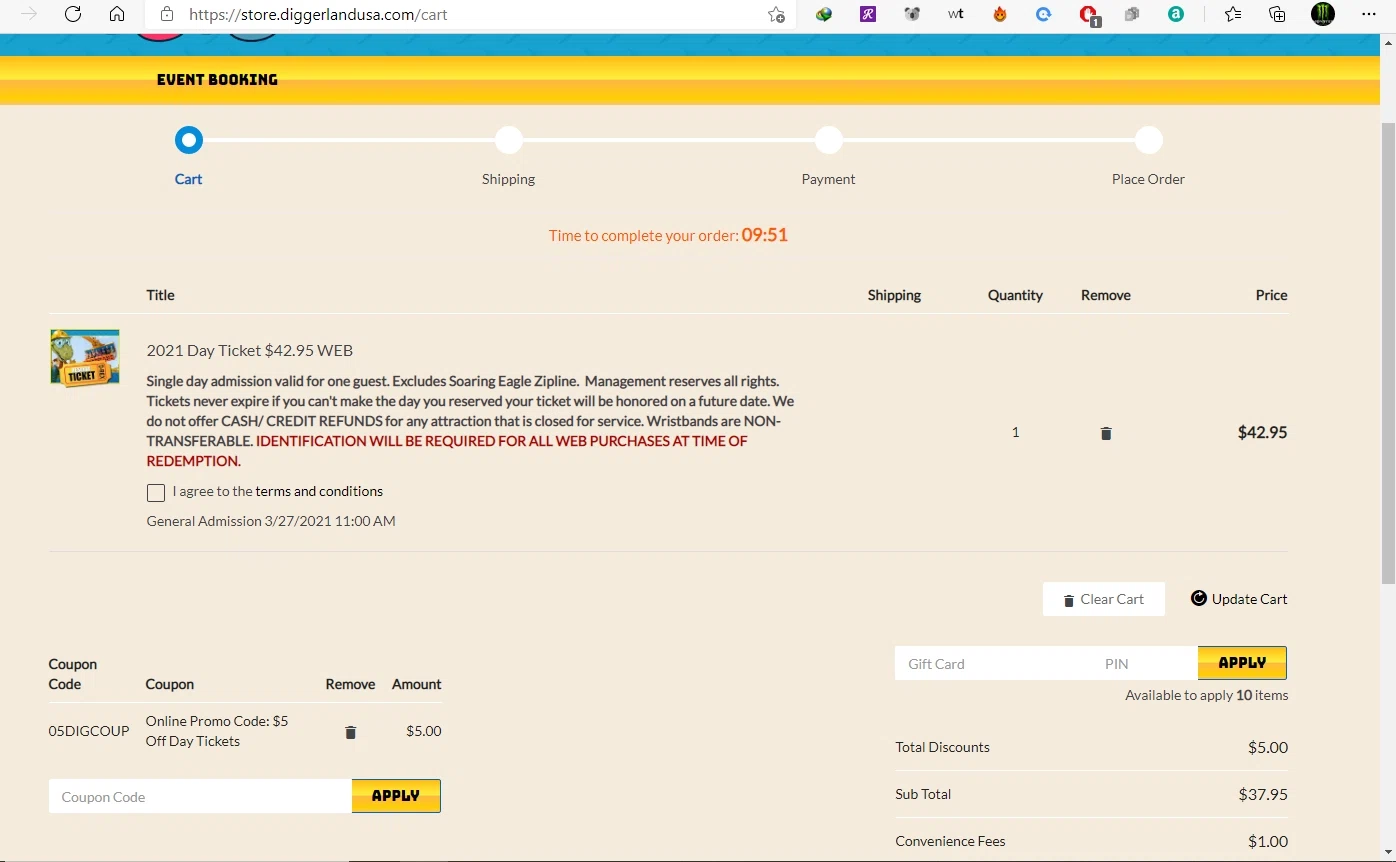Screen dimensions: 1396x862
Task: Open the Favorites list icon
Action: click(1233, 15)
